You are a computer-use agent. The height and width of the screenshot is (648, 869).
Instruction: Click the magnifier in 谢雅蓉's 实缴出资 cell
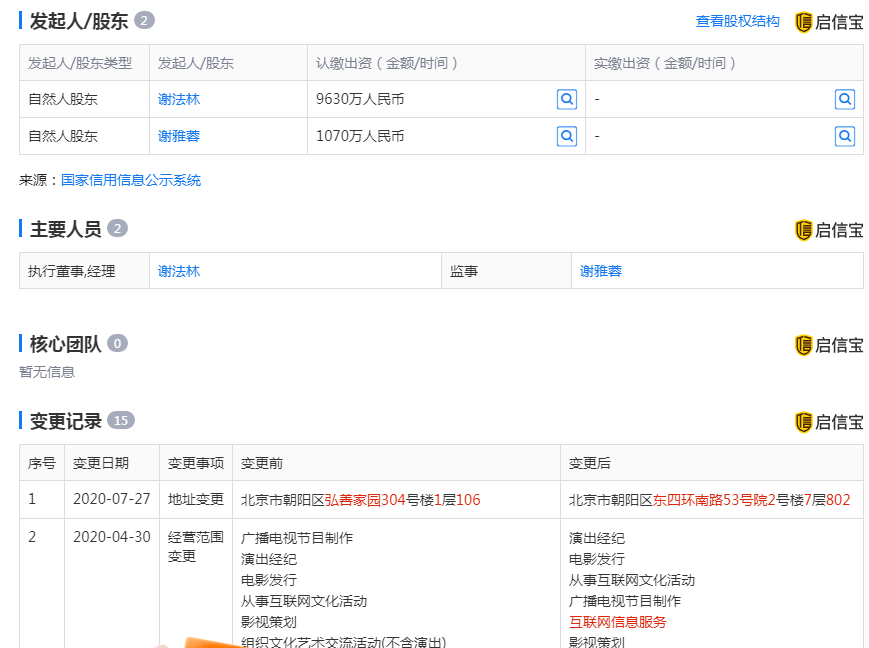pyautogui.click(x=845, y=136)
